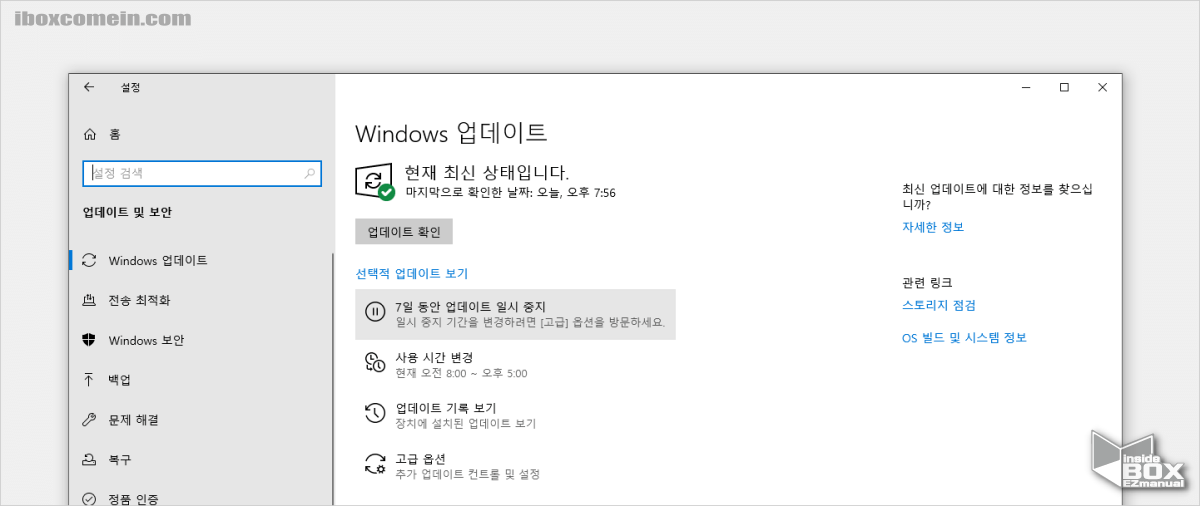Screen dimensions: 1200x506
Task: Go to the 백업 page
Action: pyautogui.click(x=201, y=380)
